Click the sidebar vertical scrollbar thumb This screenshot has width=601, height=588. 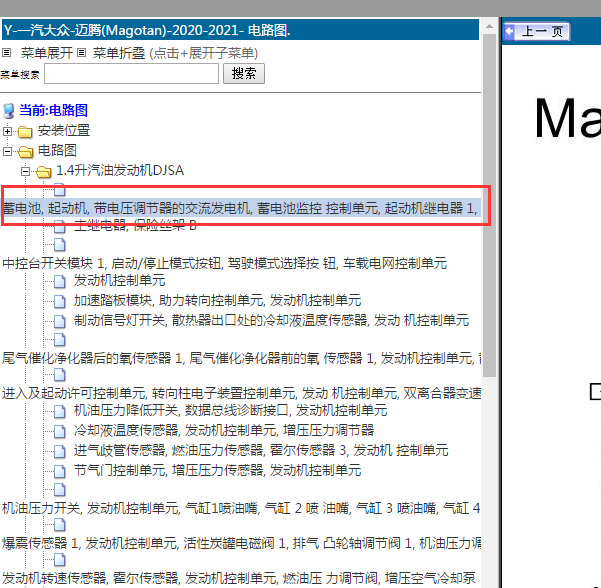coord(489,205)
